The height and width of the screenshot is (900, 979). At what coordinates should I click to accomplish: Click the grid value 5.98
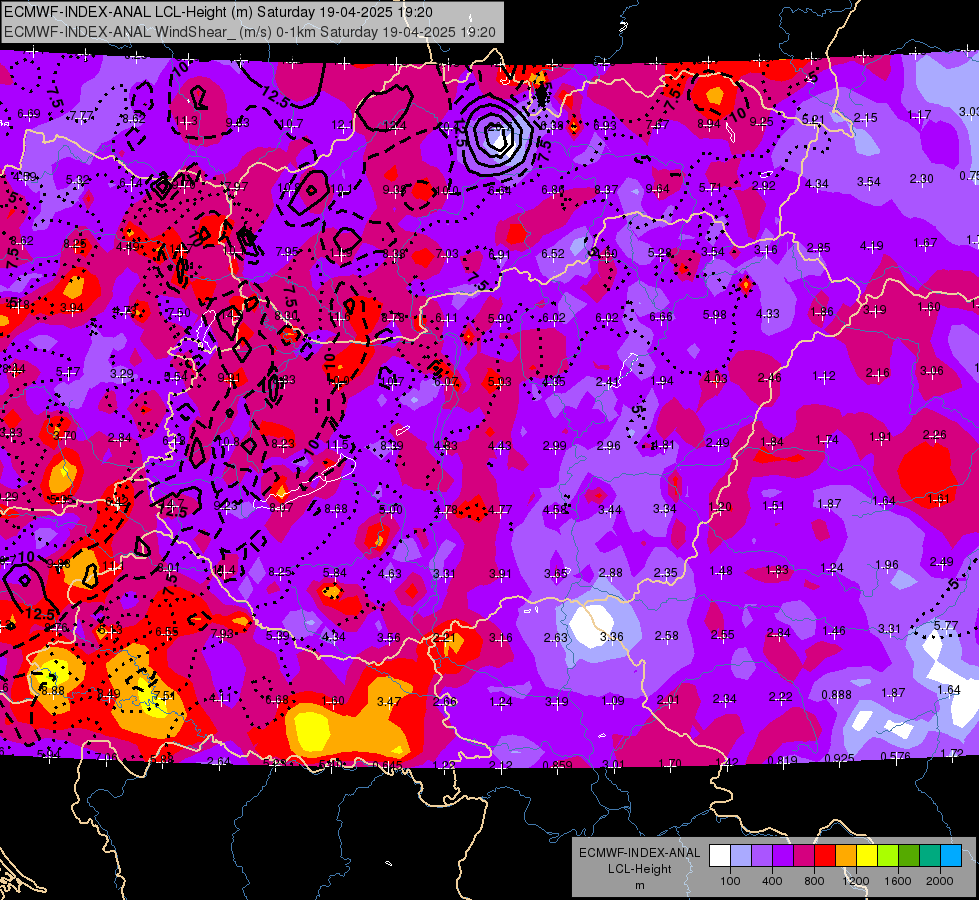714,314
